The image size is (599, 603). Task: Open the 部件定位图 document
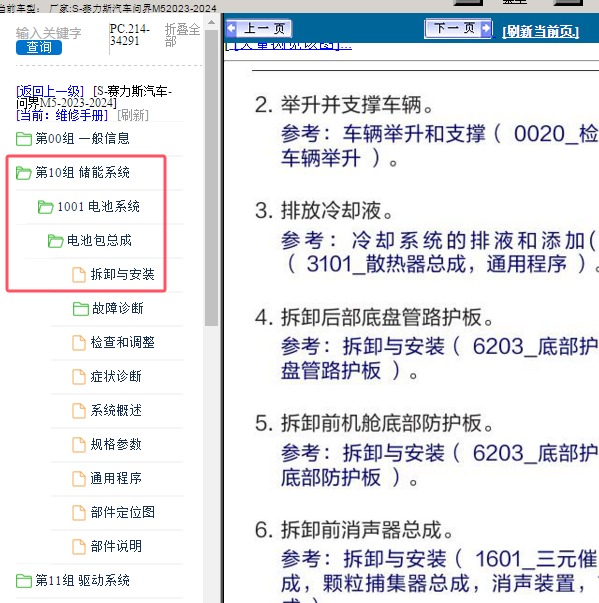coord(122,512)
